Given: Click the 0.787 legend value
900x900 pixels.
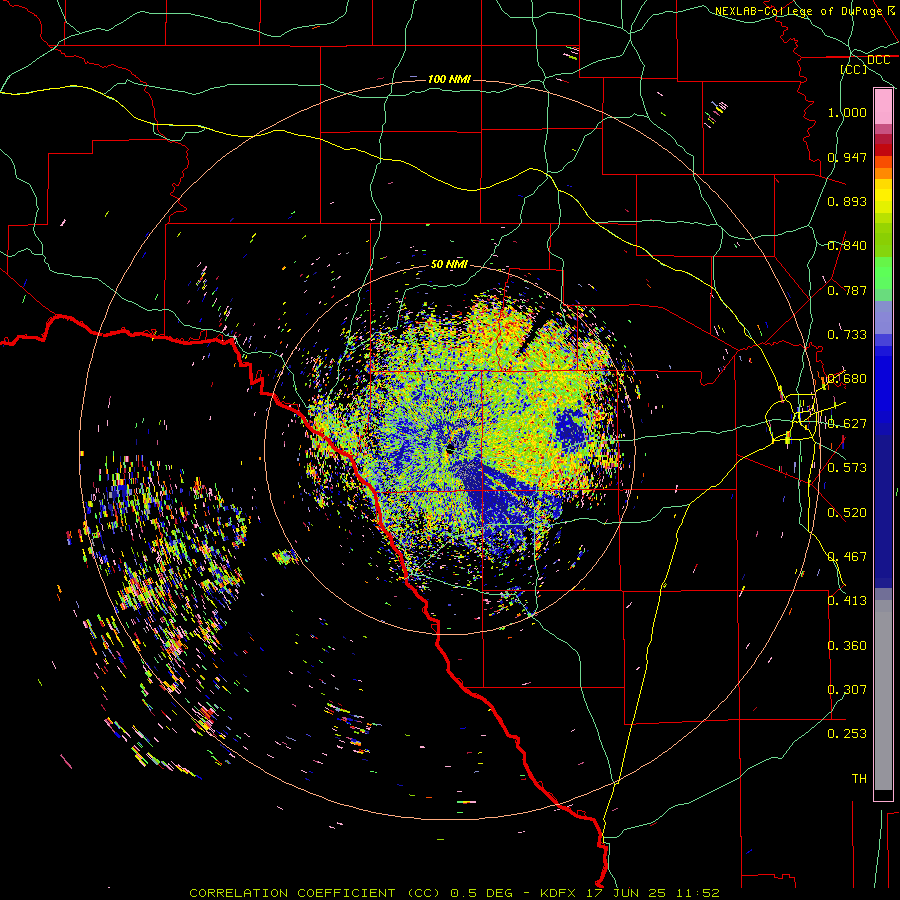Looking at the screenshot, I should click(x=847, y=290).
